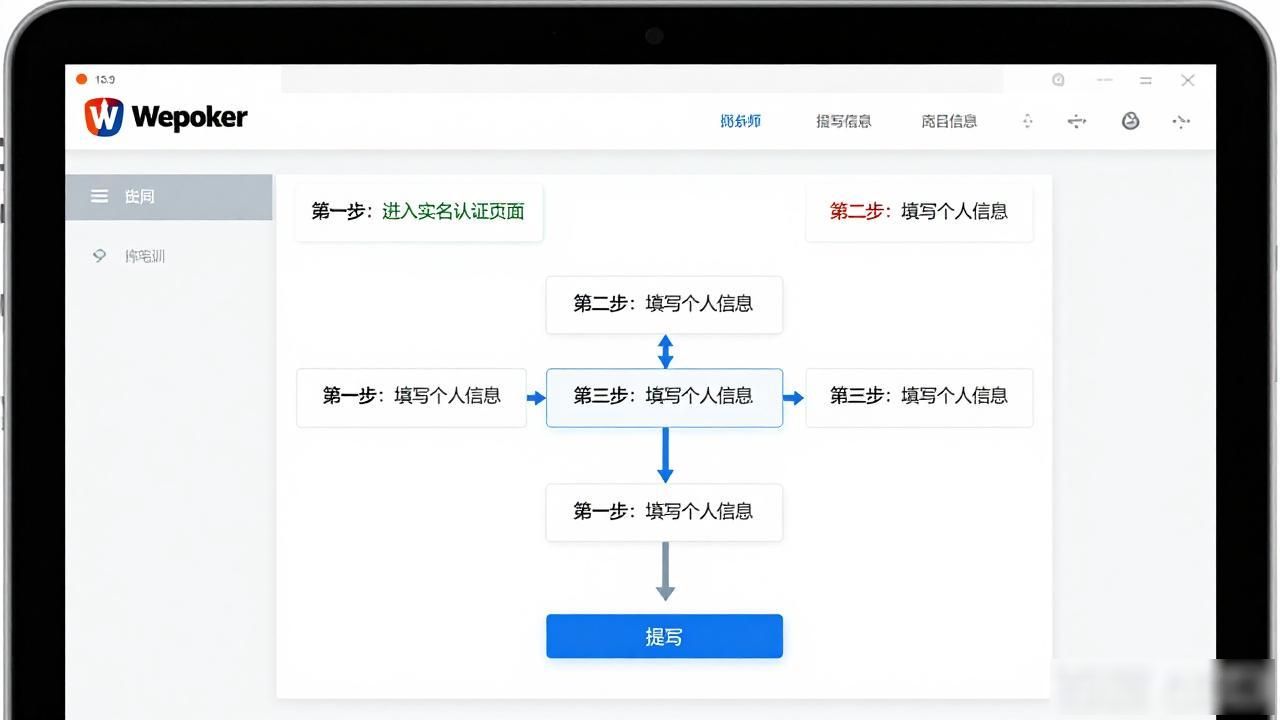Close the Wepoker window
This screenshot has width=1280, height=720.
(1188, 80)
